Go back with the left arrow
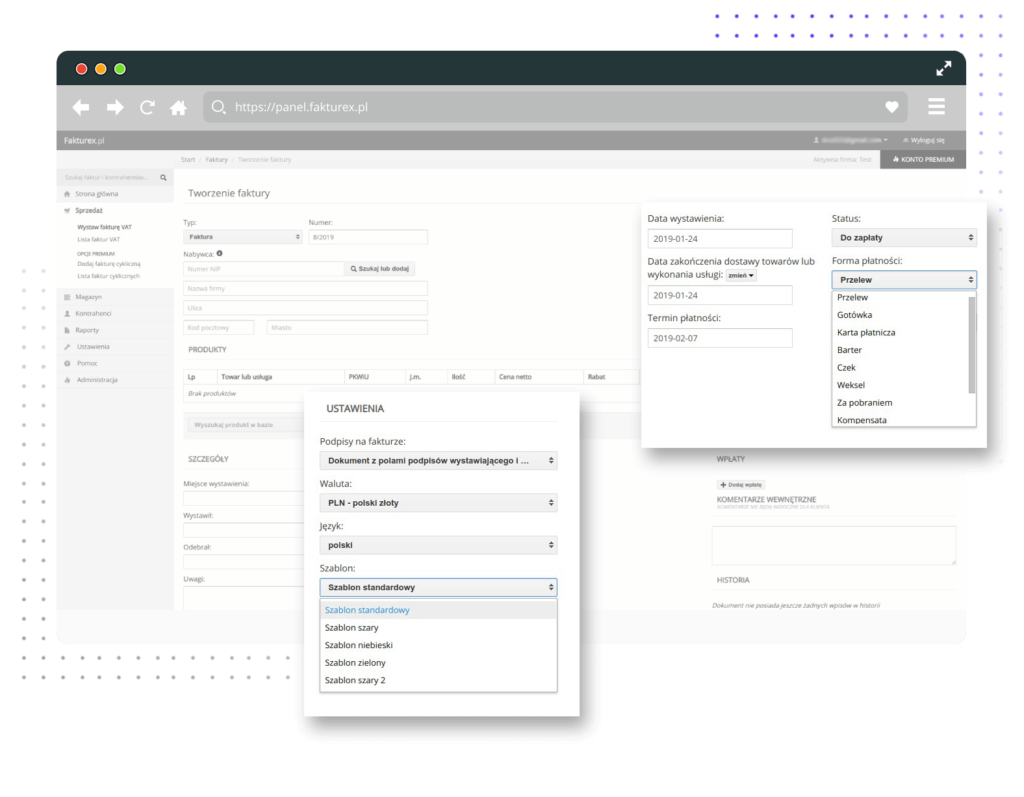 pyautogui.click(x=81, y=107)
